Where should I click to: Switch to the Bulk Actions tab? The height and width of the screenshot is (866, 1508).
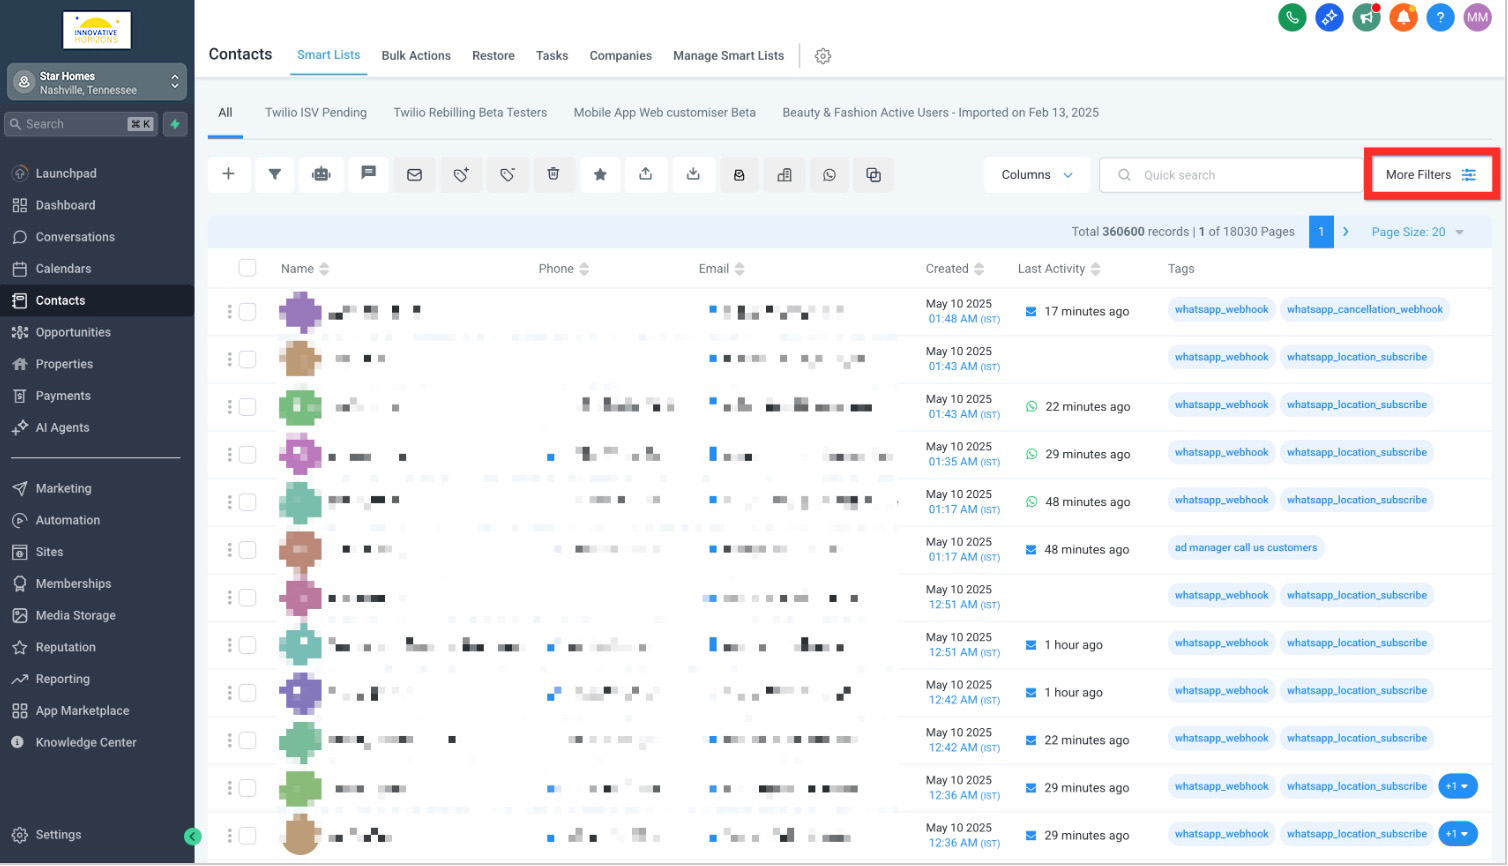click(416, 56)
